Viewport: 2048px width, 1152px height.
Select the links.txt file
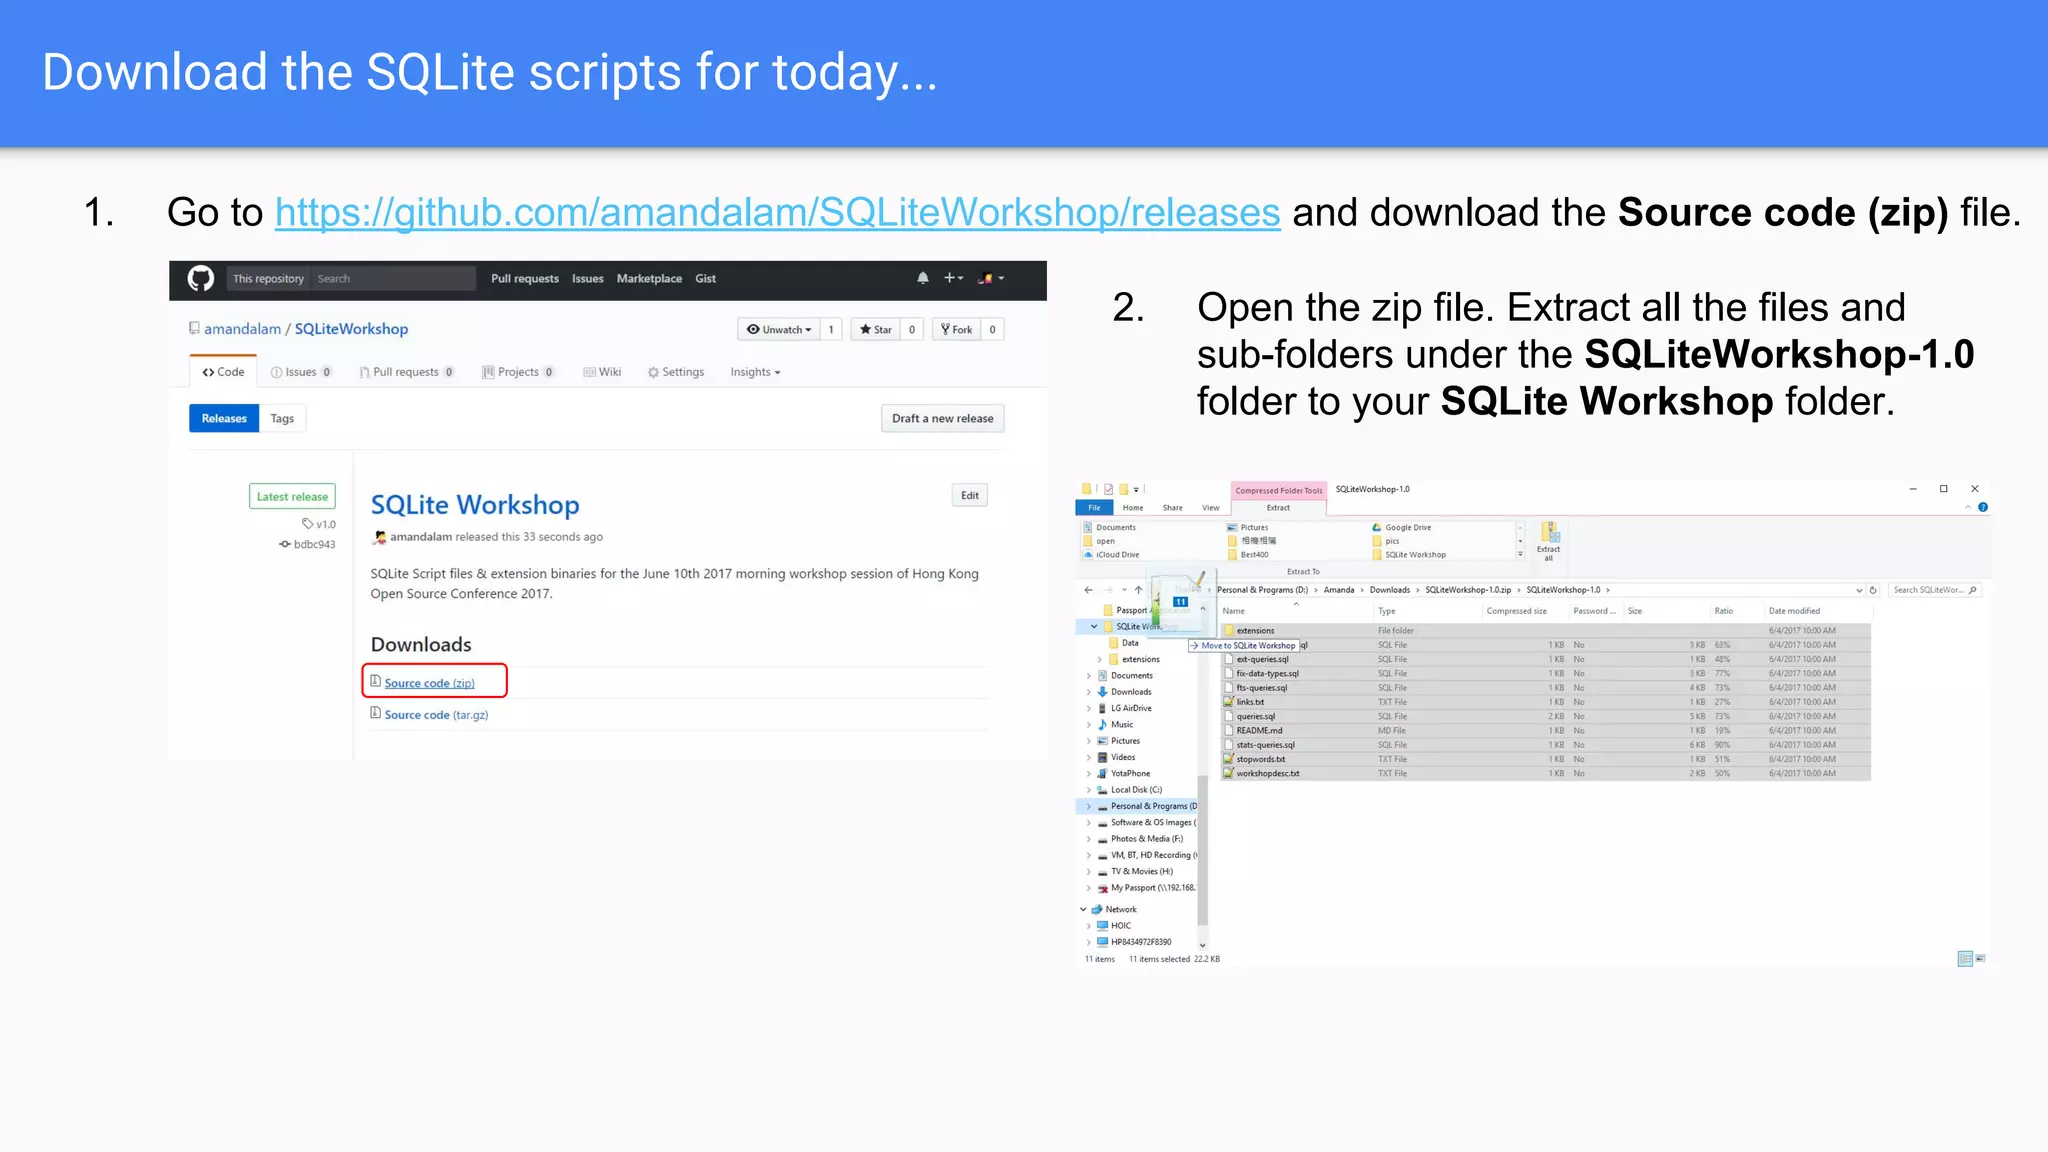coord(1546,702)
